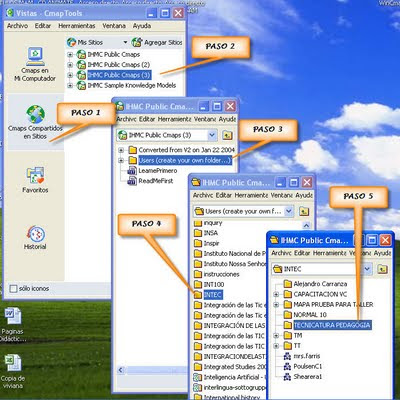Open the Mis Sitios dropdown arrow
This screenshot has height=400, width=400.
(x=125, y=42)
